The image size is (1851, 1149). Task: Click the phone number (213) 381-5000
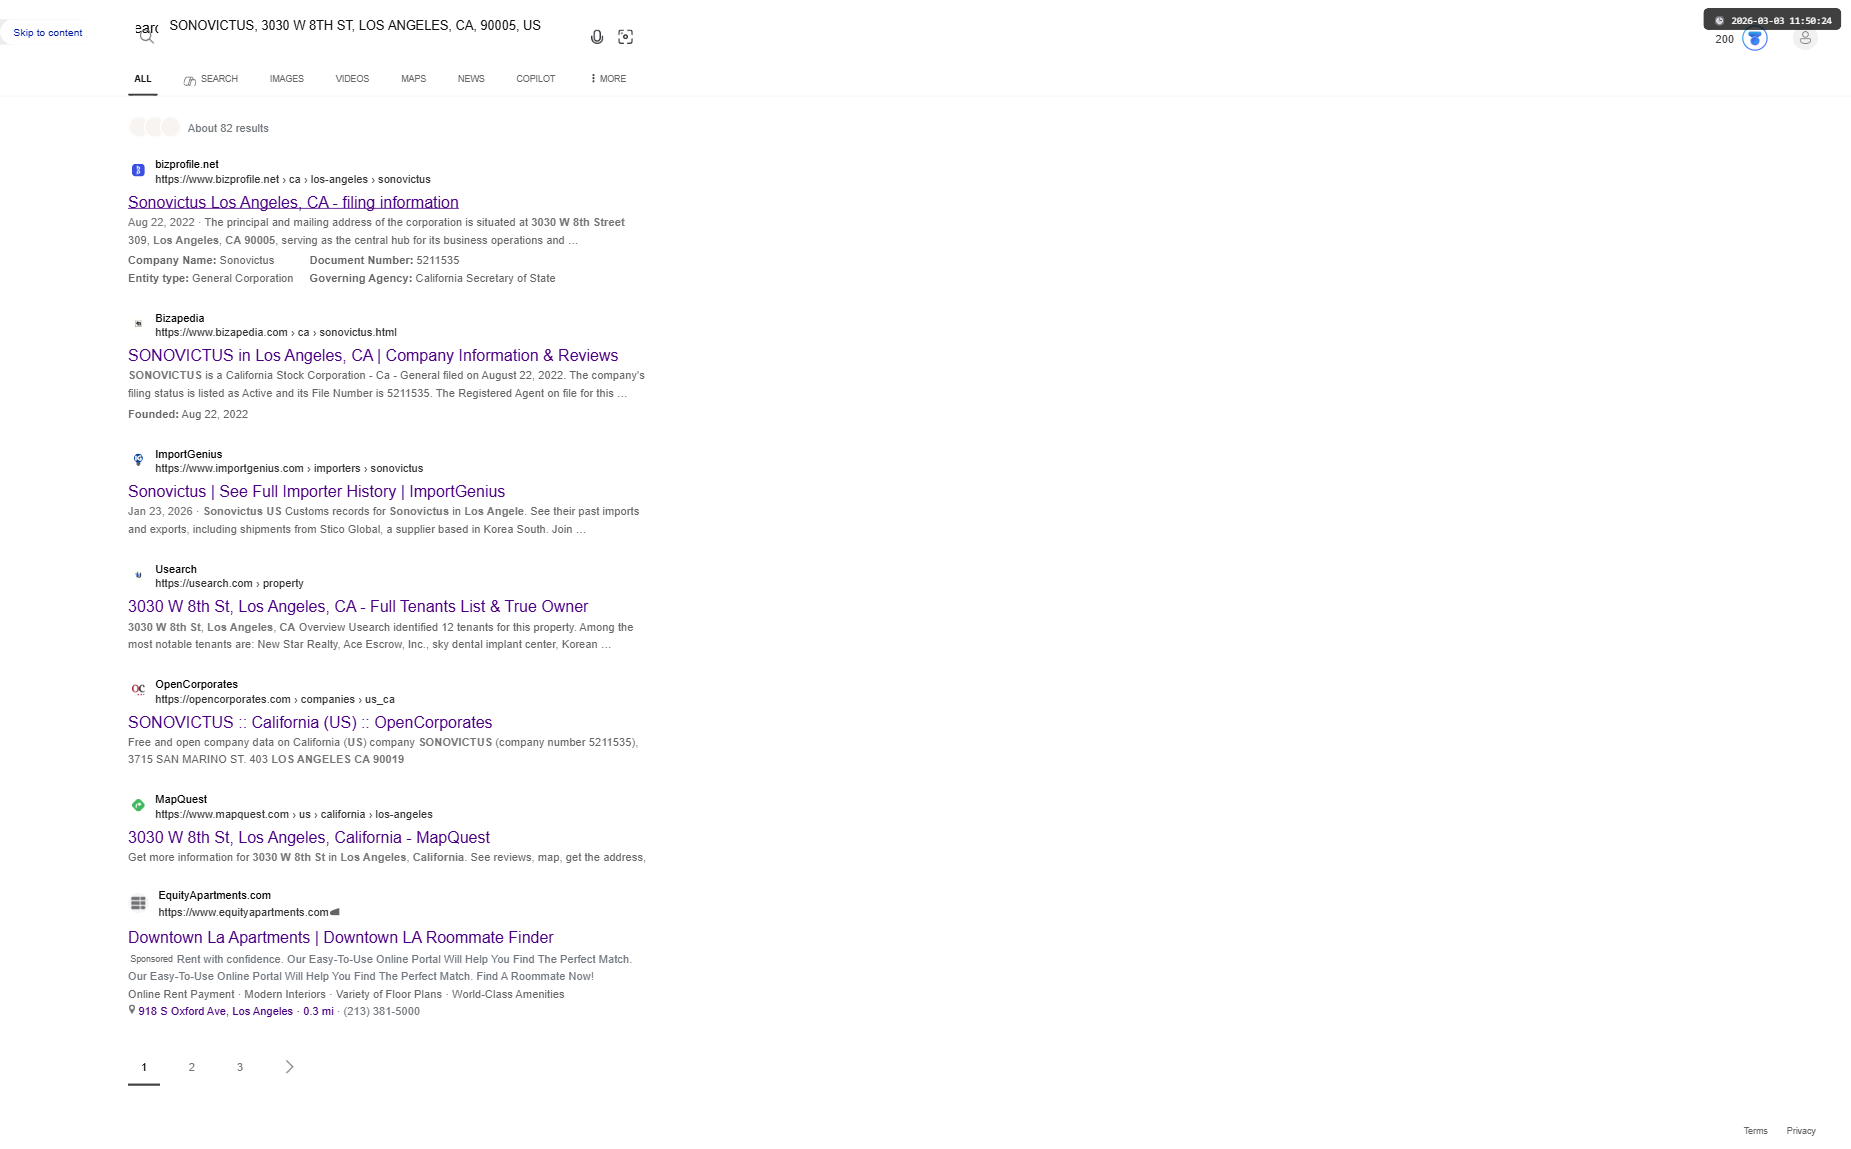click(x=381, y=1012)
